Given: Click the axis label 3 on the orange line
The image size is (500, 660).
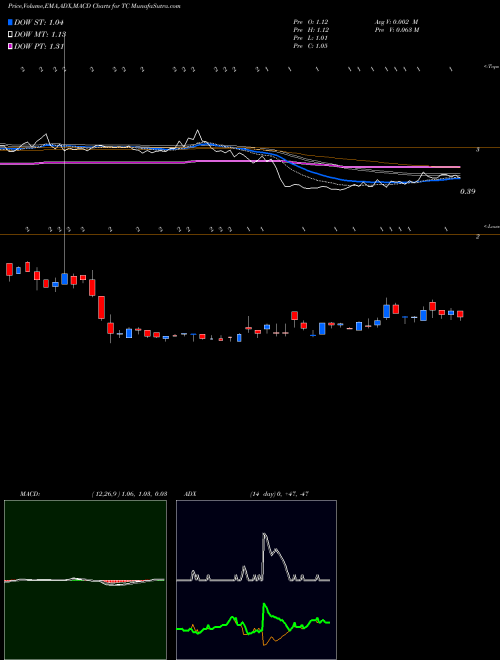Looking at the screenshot, I should [x=477, y=149].
